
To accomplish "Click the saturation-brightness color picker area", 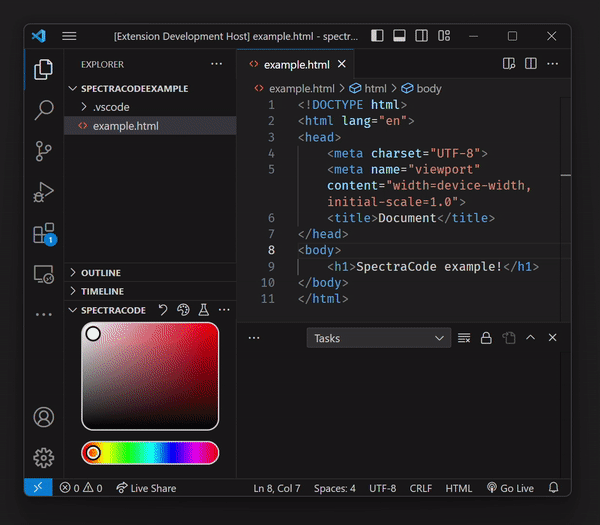I will tap(150, 376).
